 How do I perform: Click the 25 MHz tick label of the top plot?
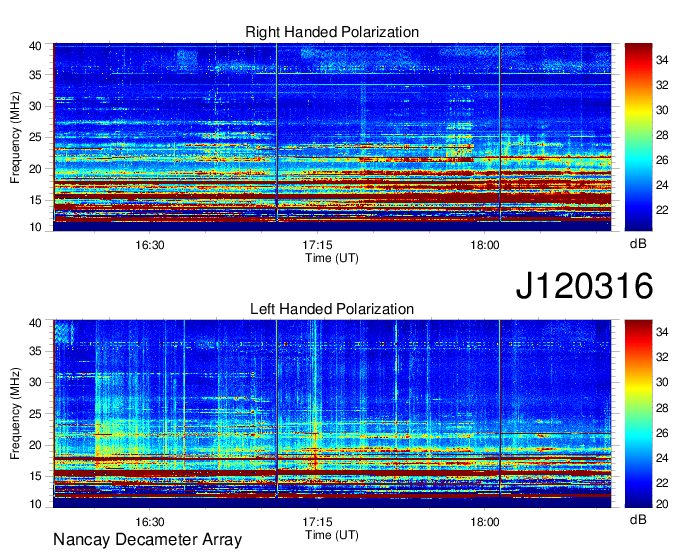tap(35, 137)
